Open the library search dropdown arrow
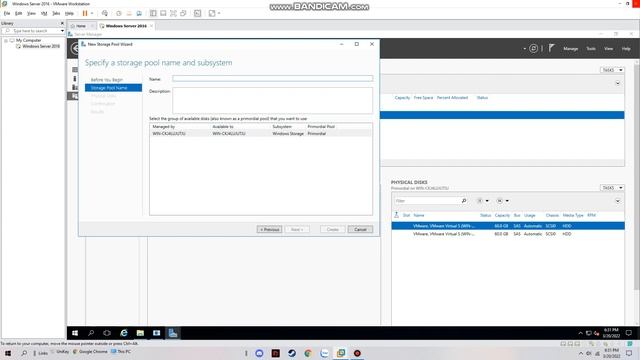 62,31
